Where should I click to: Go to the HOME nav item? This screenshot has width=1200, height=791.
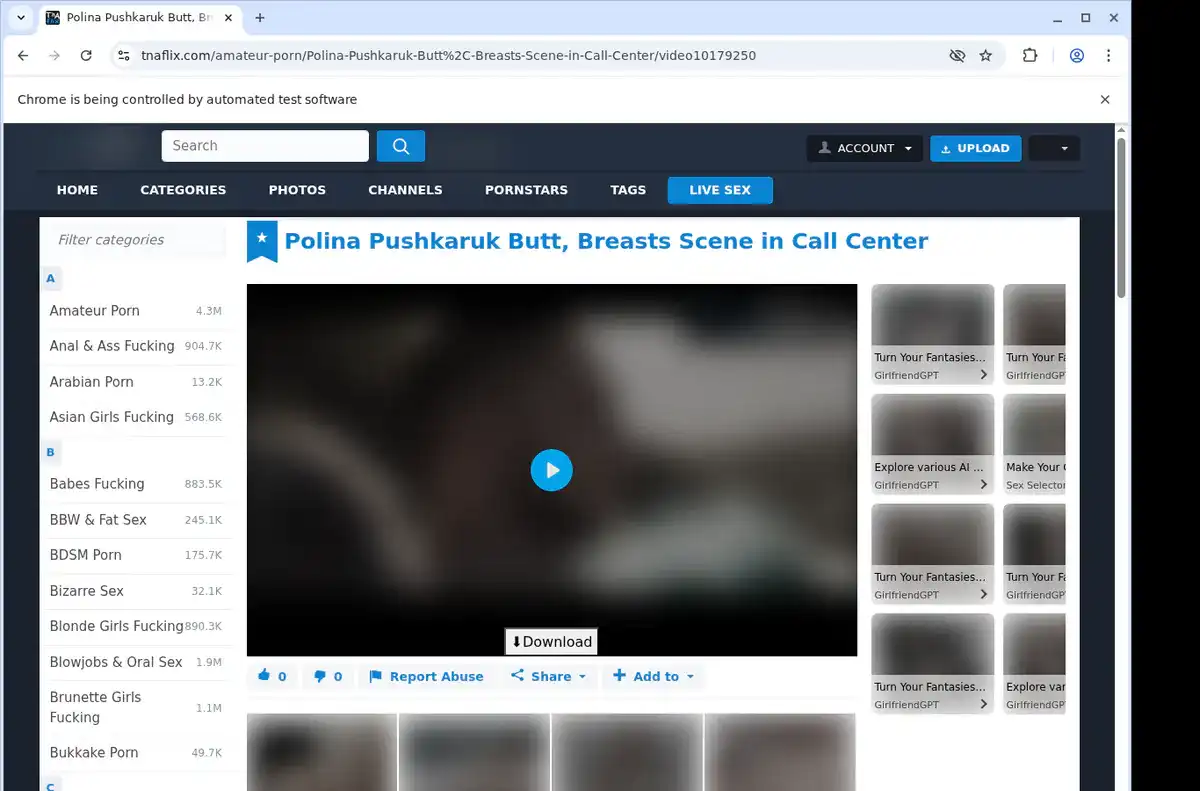(77, 190)
